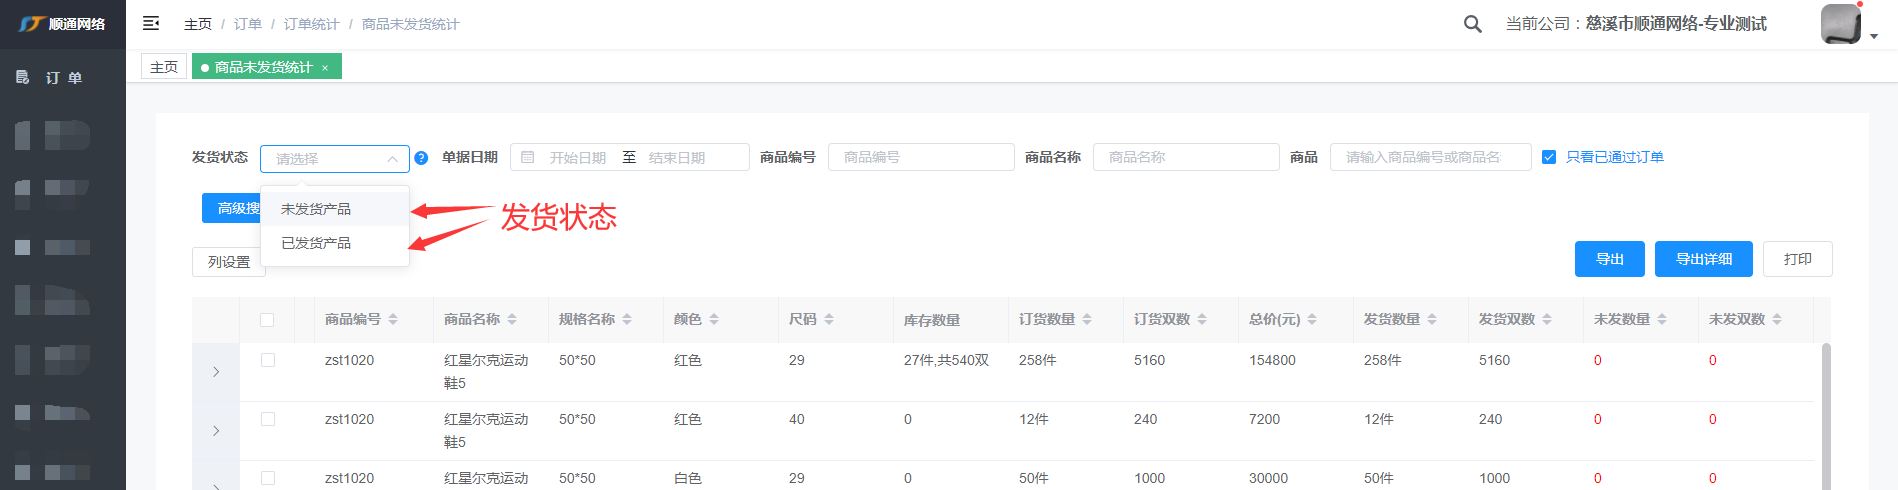The width and height of the screenshot is (1898, 490).
Task: Click the 商品编号 input field
Action: [920, 157]
